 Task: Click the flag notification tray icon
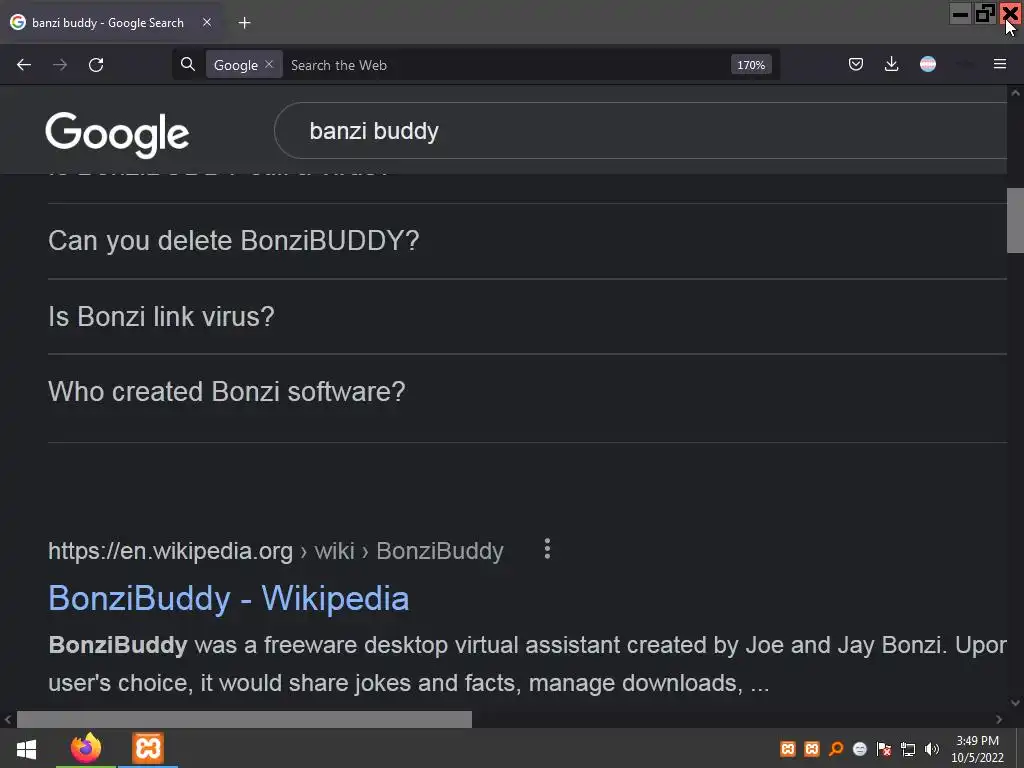pyautogui.click(x=884, y=749)
